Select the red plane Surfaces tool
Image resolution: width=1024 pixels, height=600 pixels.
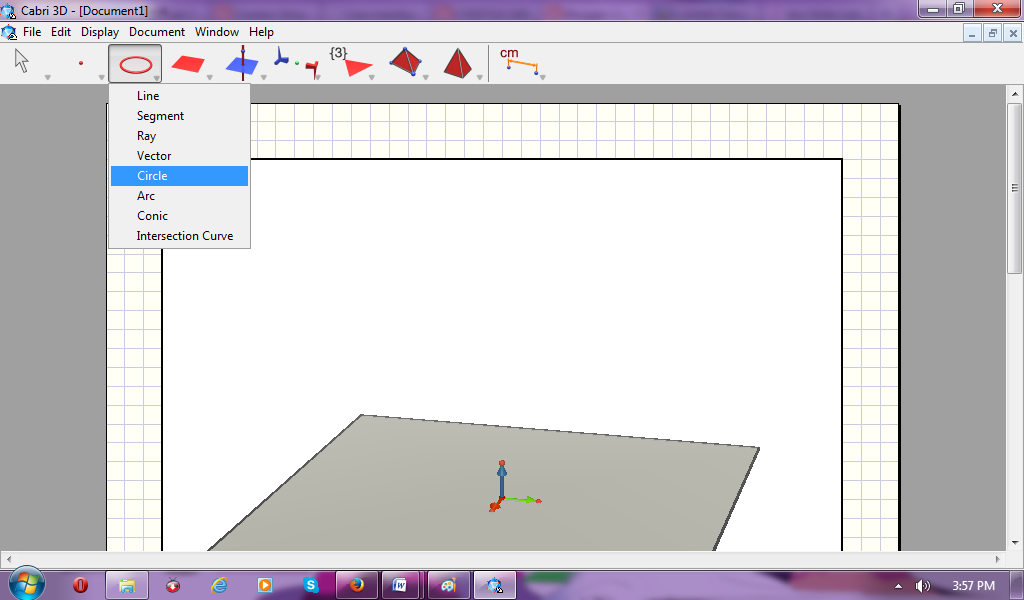187,62
